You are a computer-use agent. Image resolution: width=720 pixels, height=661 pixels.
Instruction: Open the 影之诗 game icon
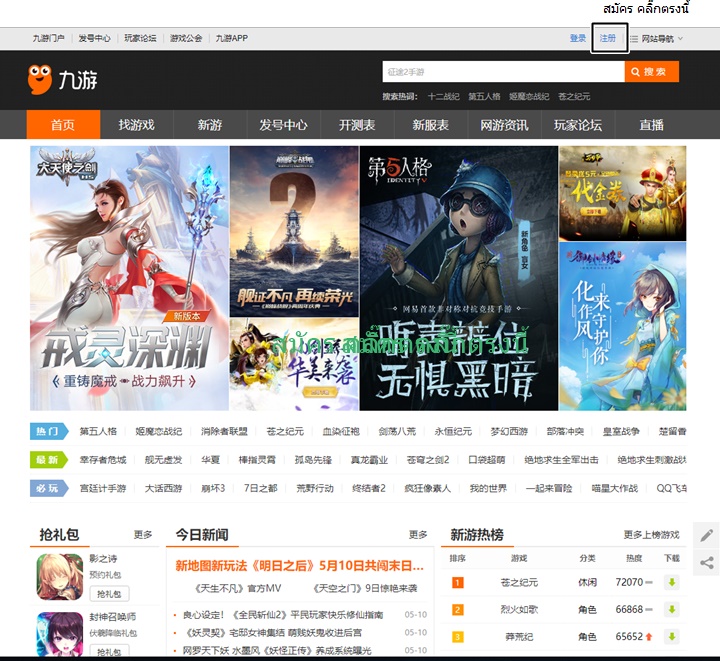60,577
